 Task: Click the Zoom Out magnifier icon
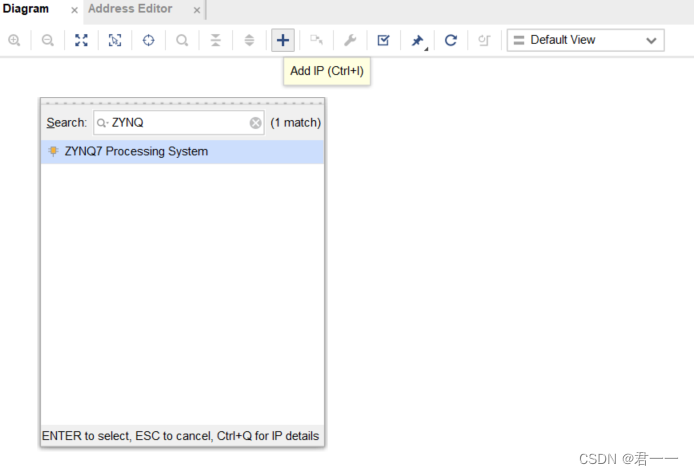click(48, 40)
